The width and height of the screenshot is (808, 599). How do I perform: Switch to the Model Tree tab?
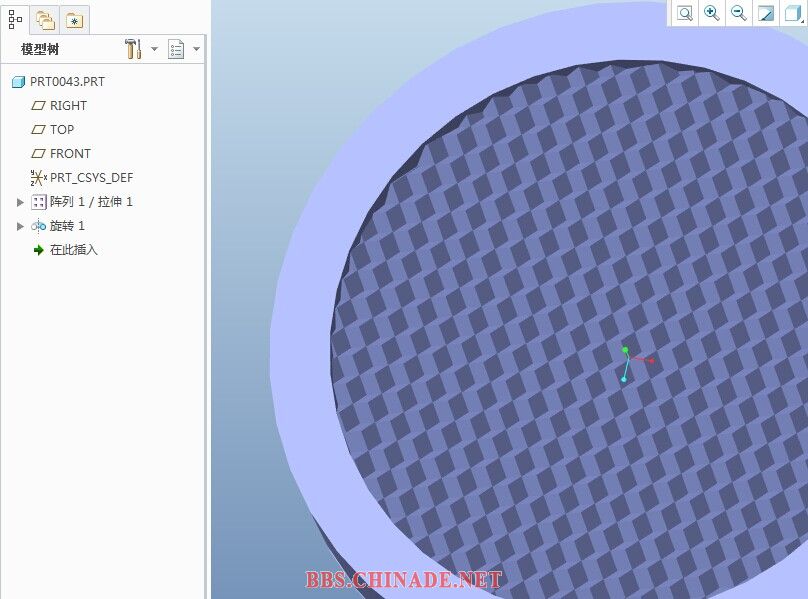coord(16,18)
